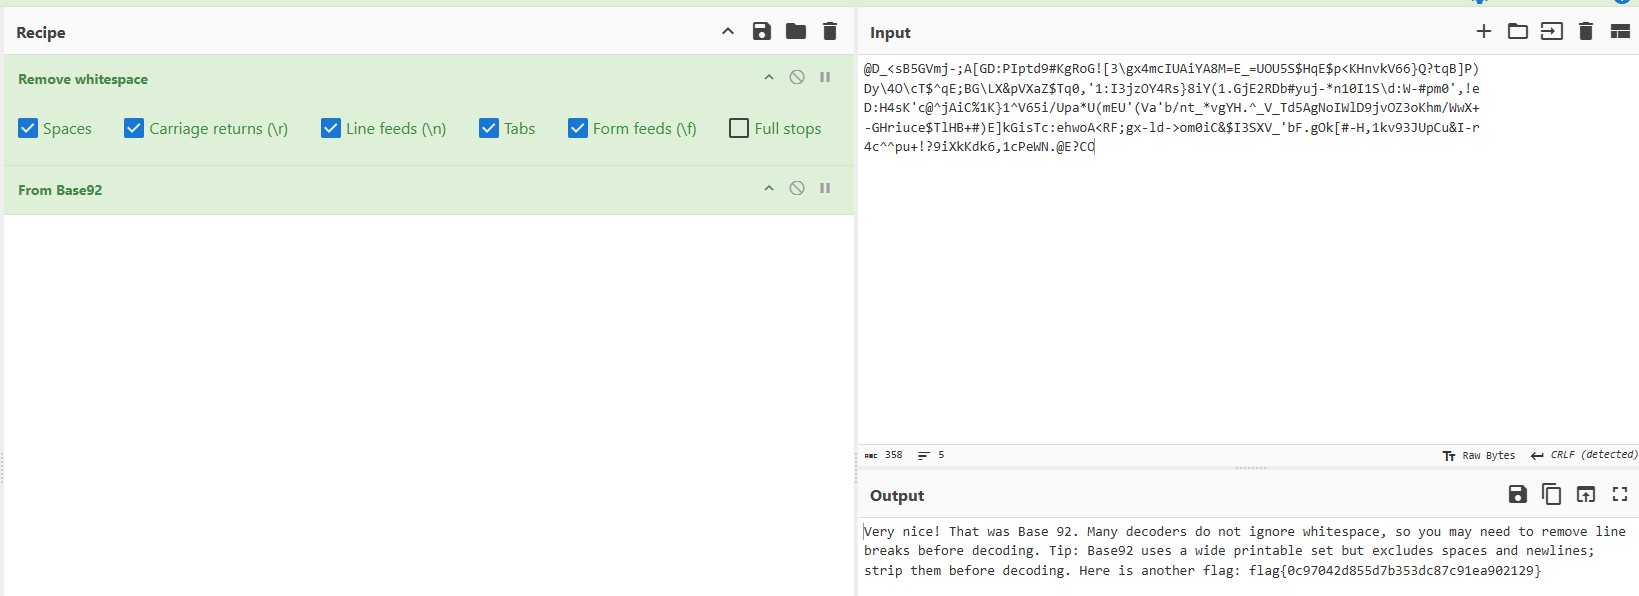Maximise the output pane
Screen dimensions: 1639x596
1620,494
